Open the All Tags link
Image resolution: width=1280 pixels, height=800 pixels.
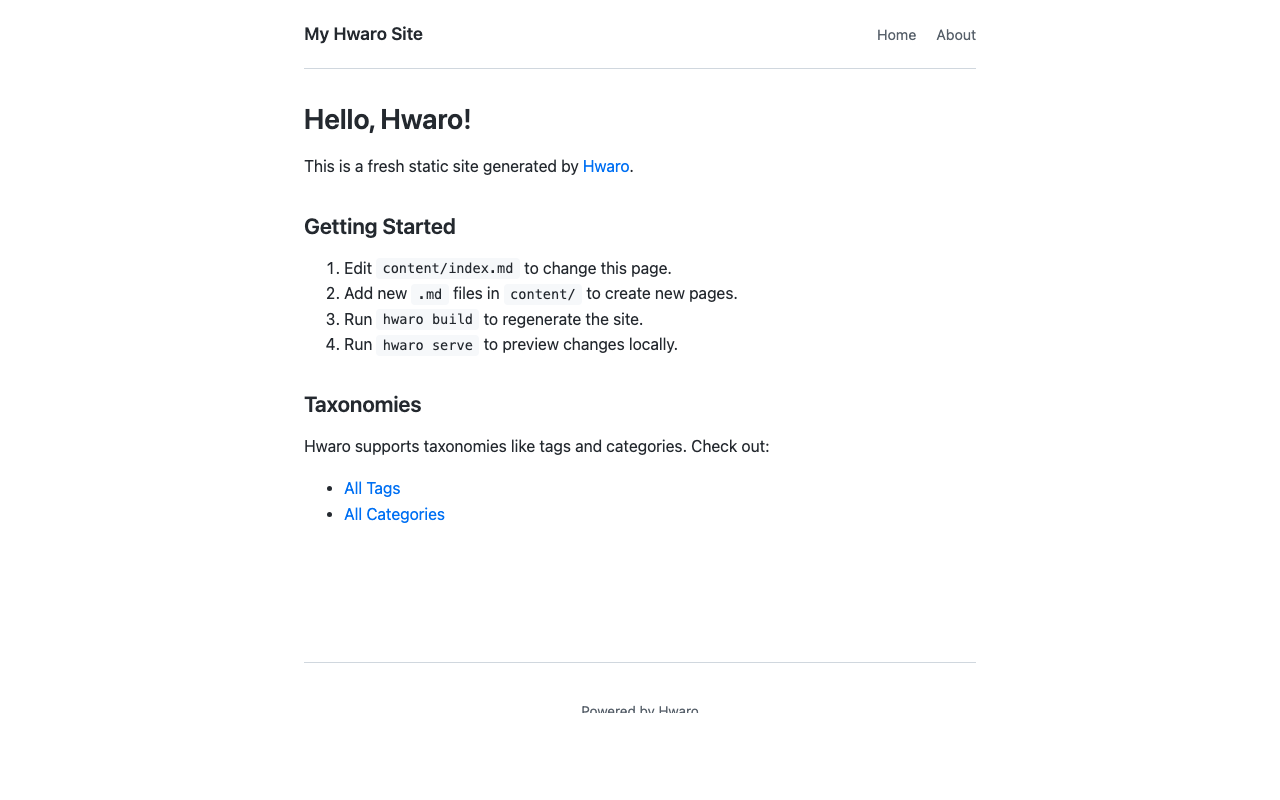coord(372,488)
